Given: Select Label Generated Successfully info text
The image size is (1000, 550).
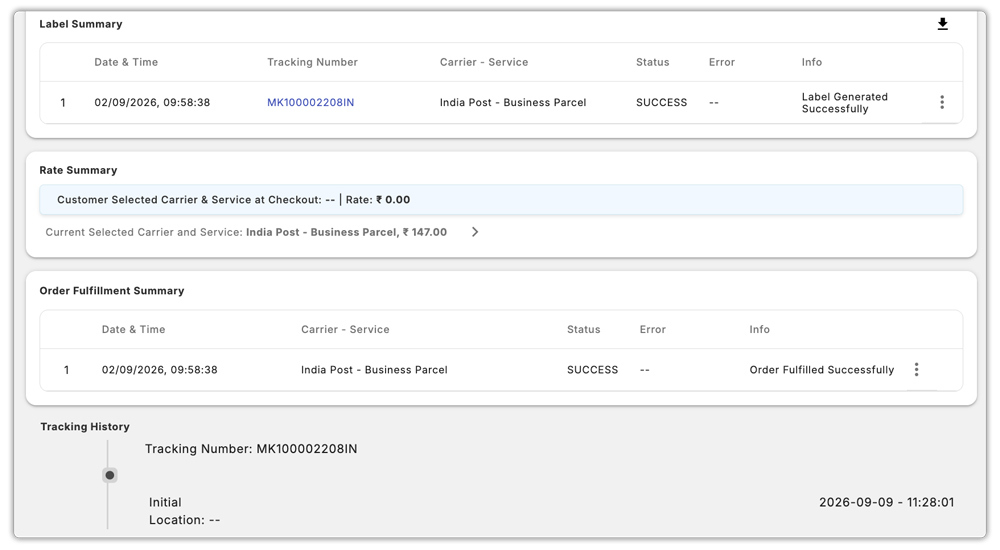Looking at the screenshot, I should [844, 103].
